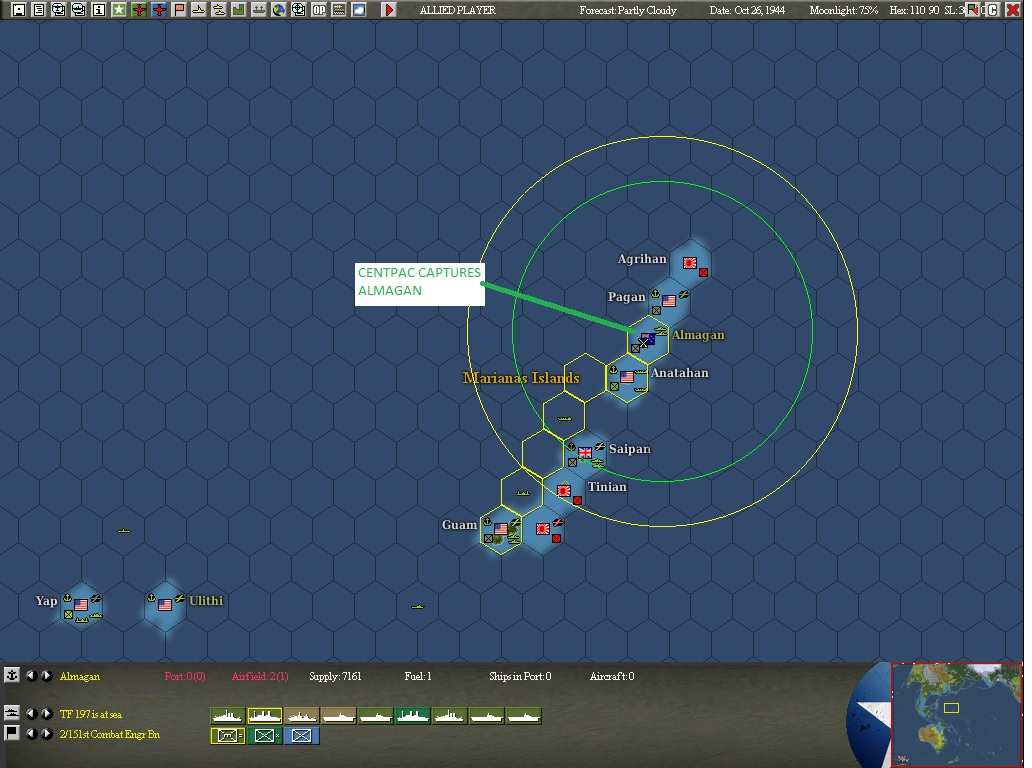Viewport: 1032px width, 768px height.
Task: Click the anchor base icon beside Almagan
Action: pyautogui.click(x=11, y=675)
